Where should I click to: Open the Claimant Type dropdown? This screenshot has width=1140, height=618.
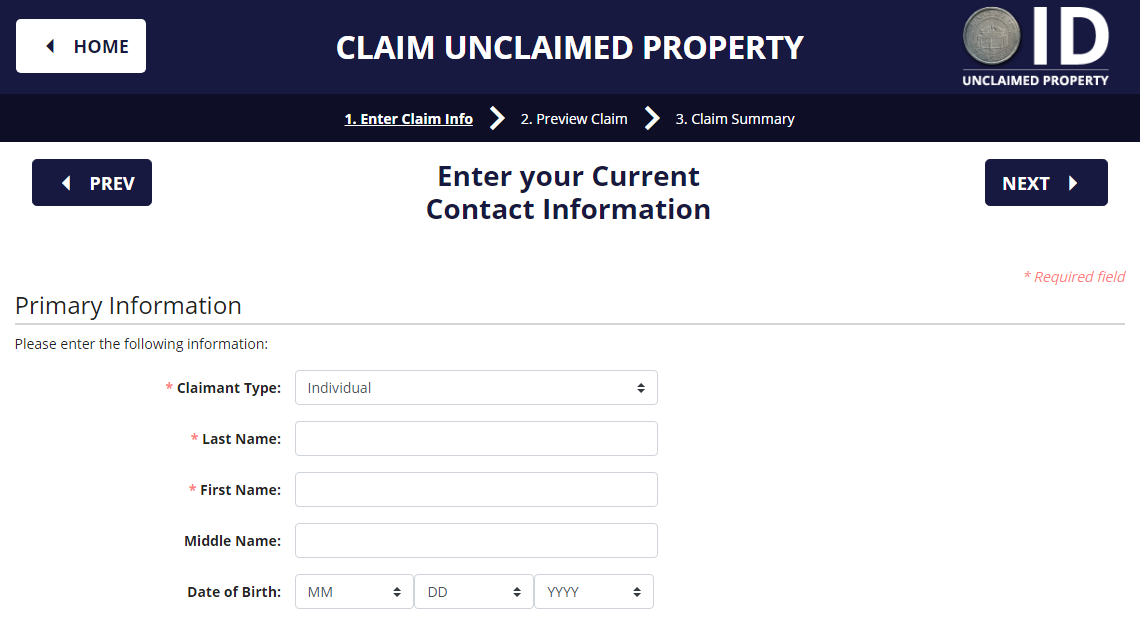click(x=476, y=387)
